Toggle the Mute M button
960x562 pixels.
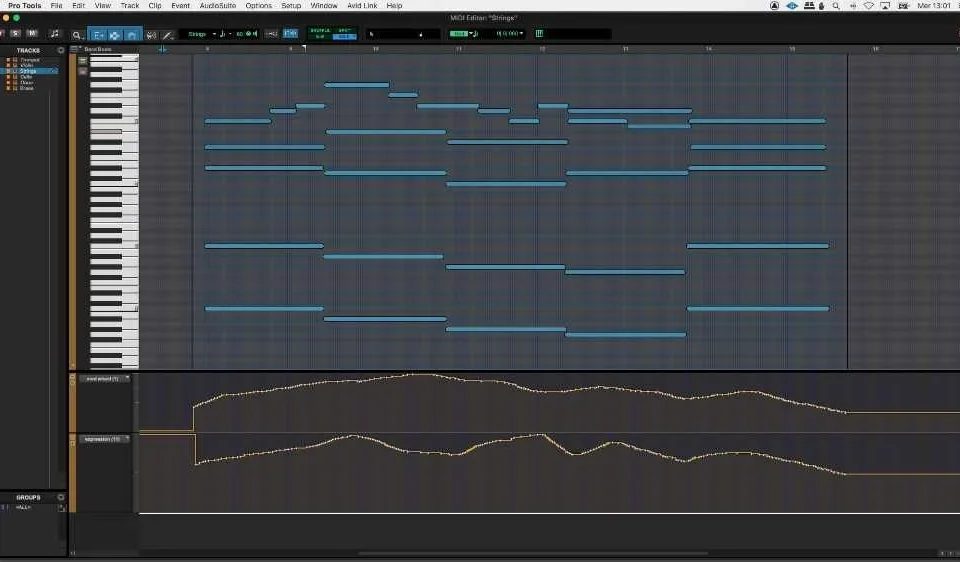click(x=31, y=34)
